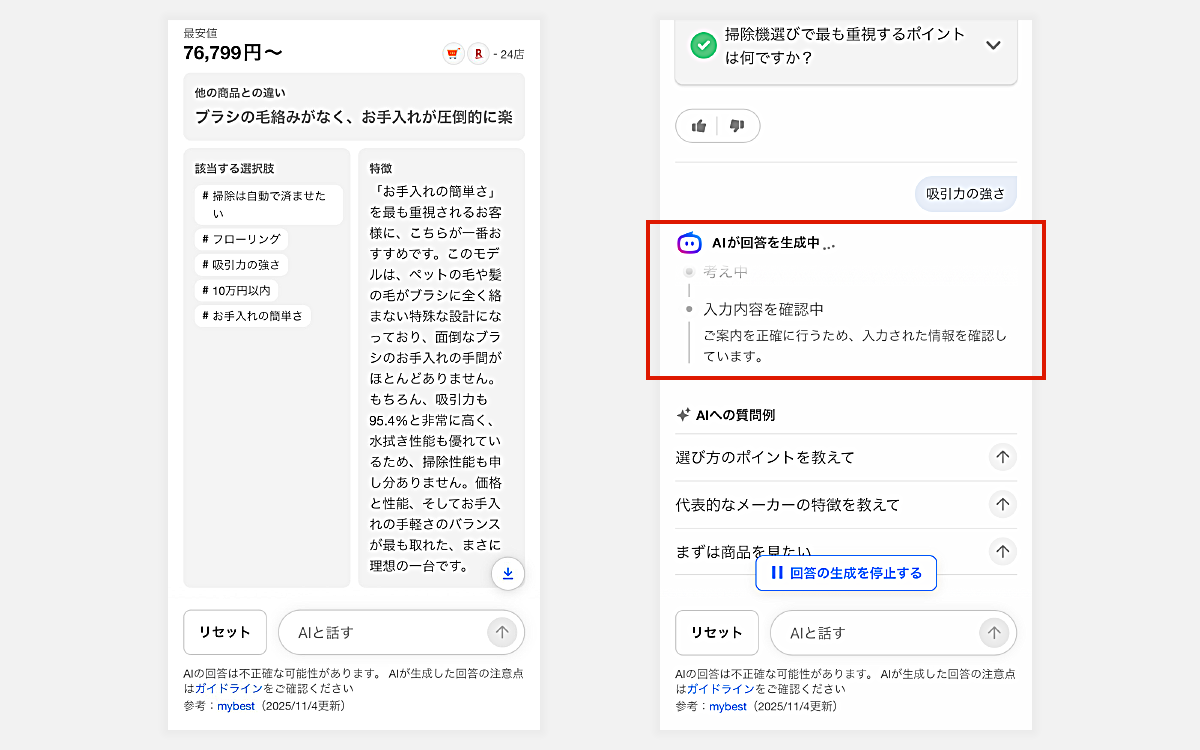Click the download arrow on the 特徴 panel
The width and height of the screenshot is (1200, 750).
[508, 573]
